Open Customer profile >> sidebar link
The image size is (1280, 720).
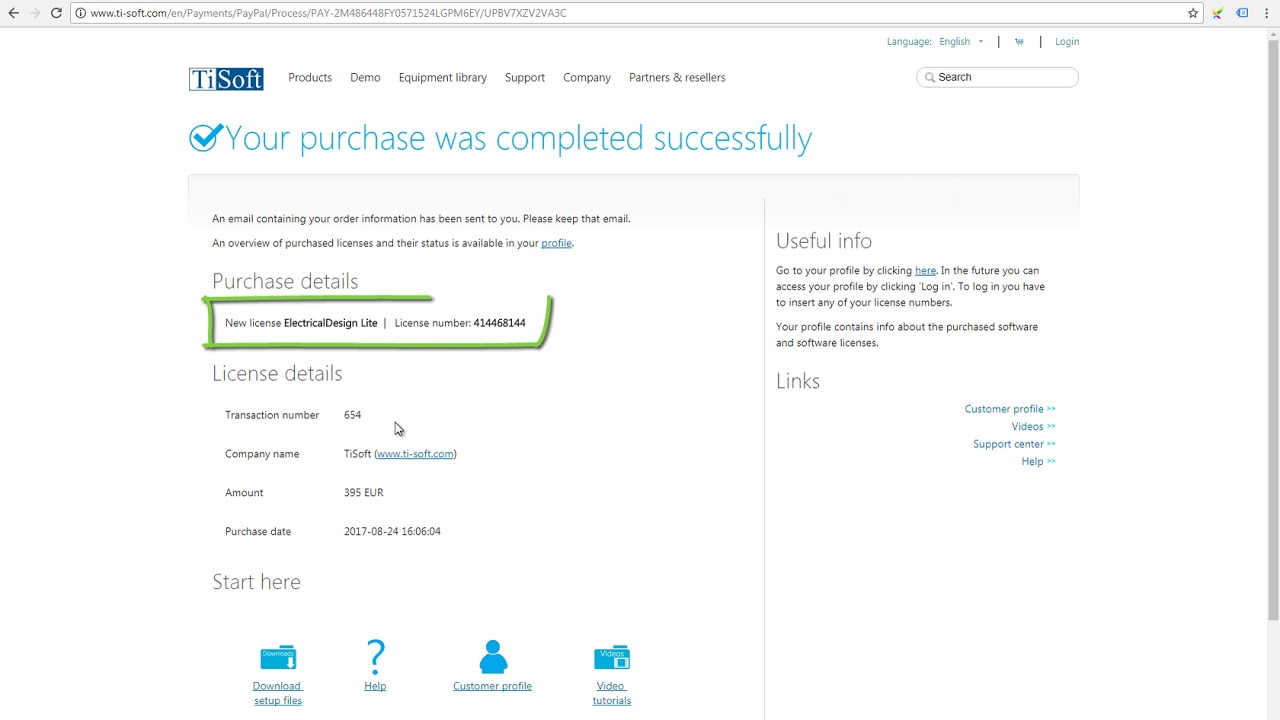[1010, 409]
